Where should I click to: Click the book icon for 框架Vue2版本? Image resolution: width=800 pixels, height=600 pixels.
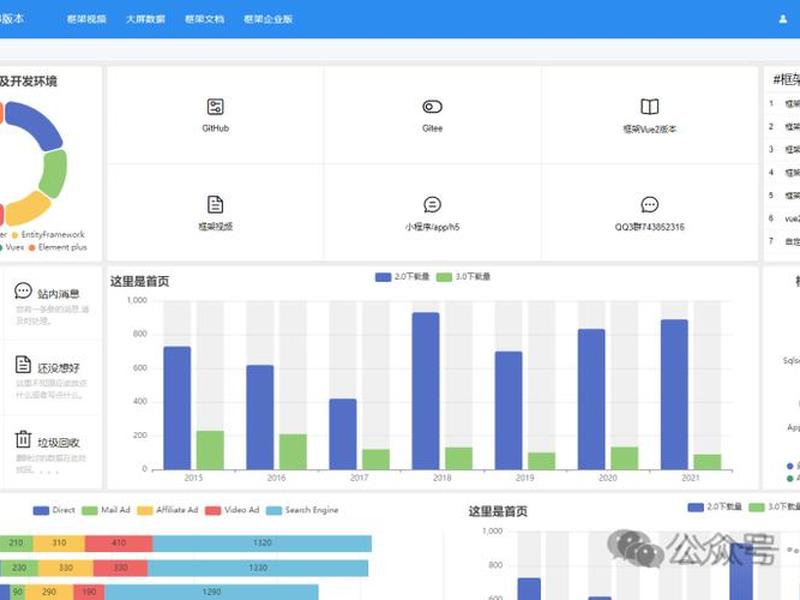click(x=649, y=107)
